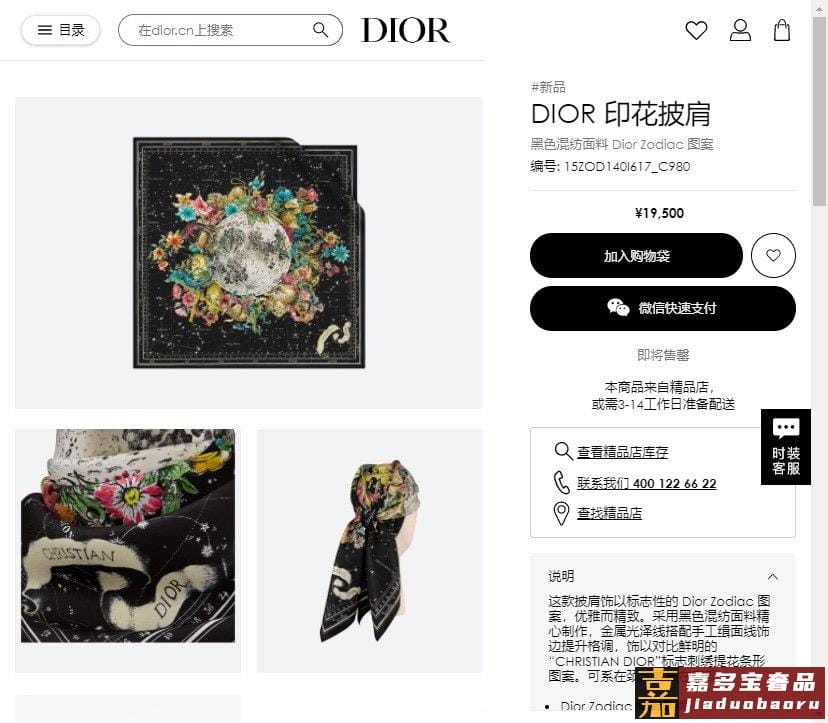Open the main scarf product image
This screenshot has width=828, height=723.
click(x=249, y=253)
